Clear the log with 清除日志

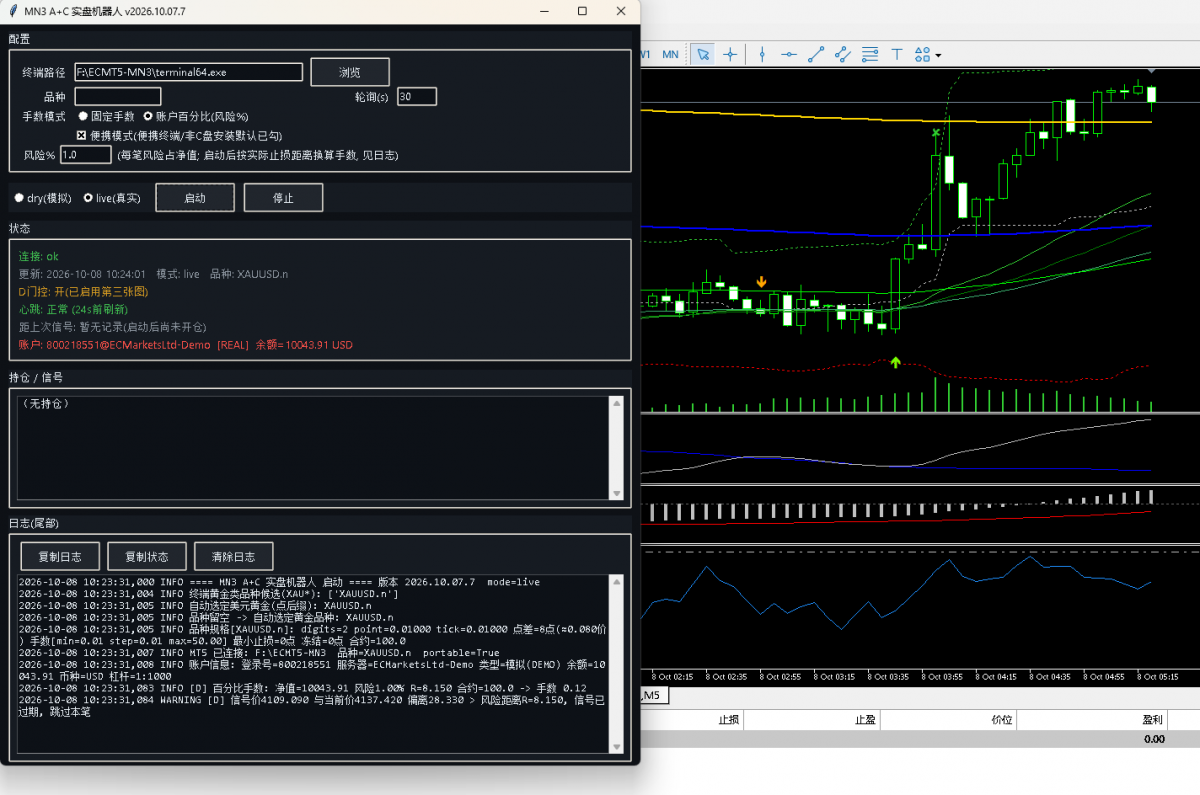tap(234, 556)
